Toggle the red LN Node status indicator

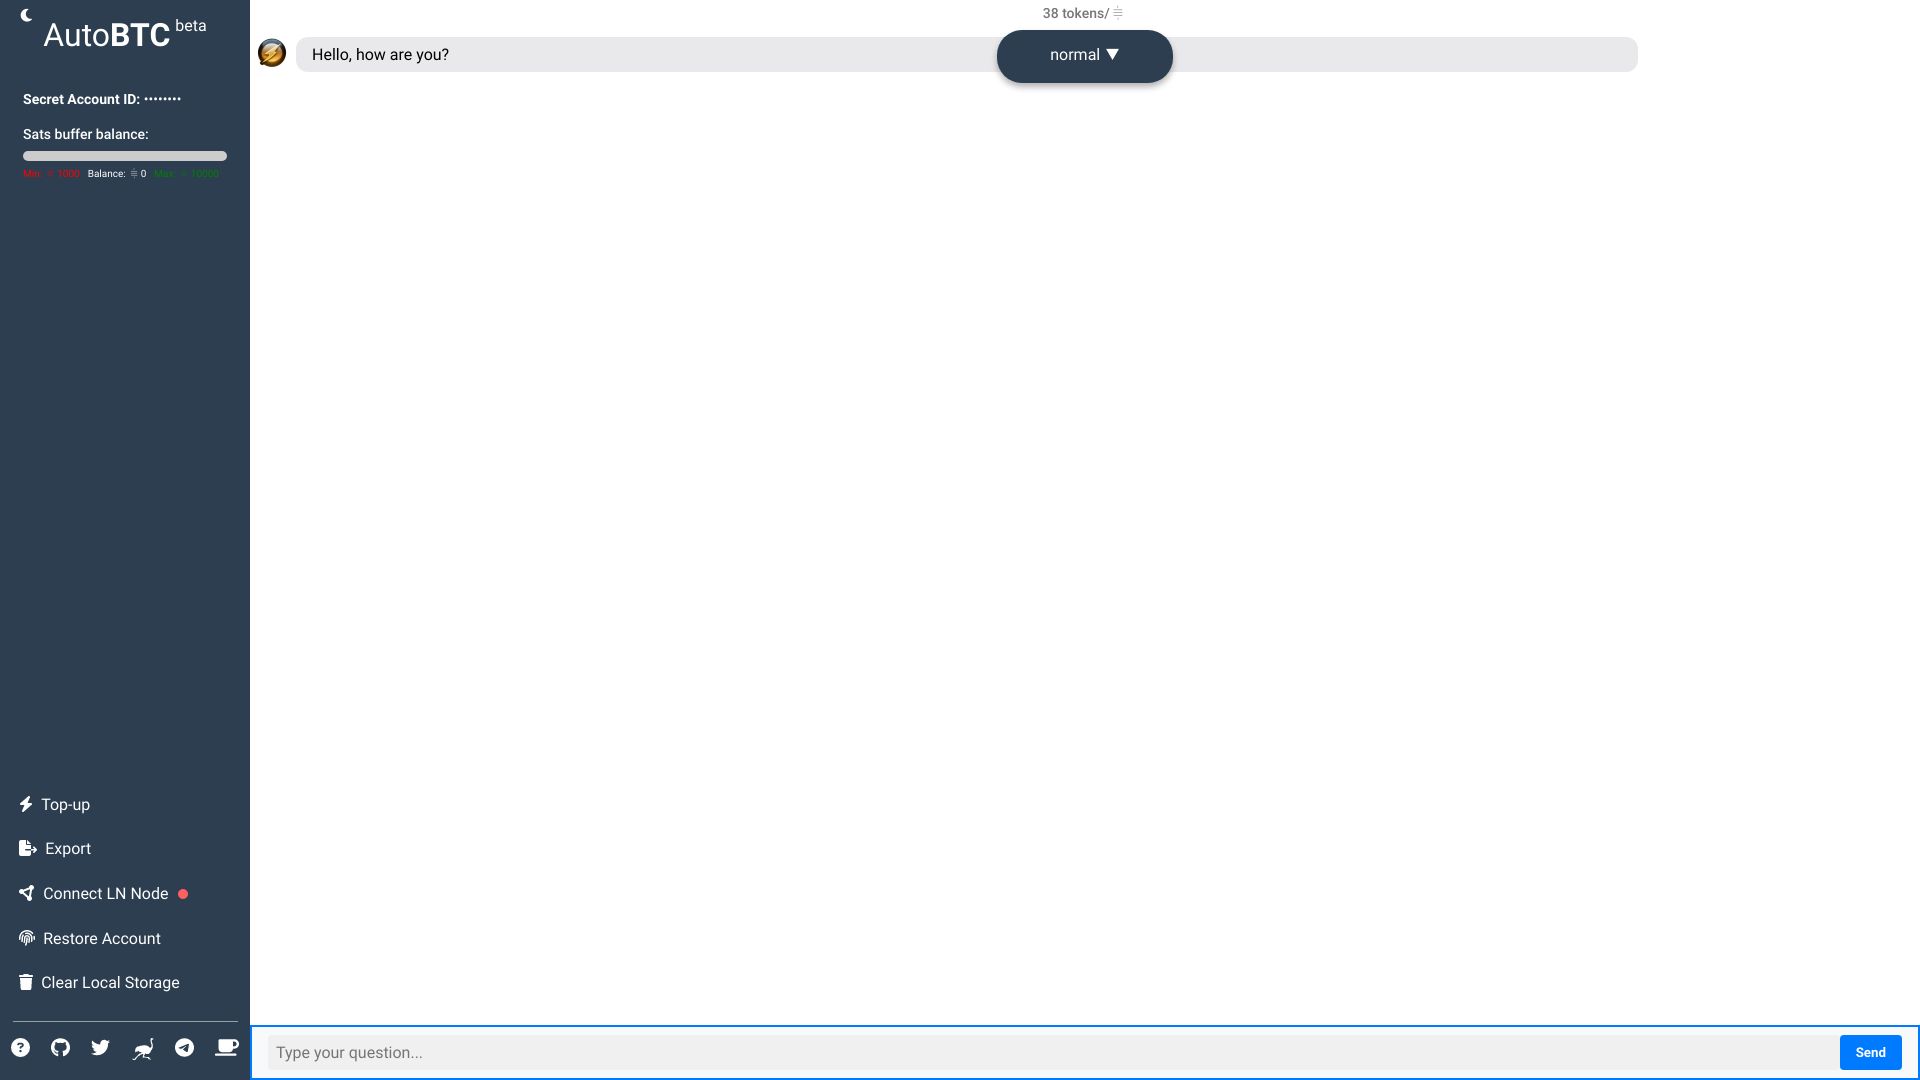[x=185, y=894]
